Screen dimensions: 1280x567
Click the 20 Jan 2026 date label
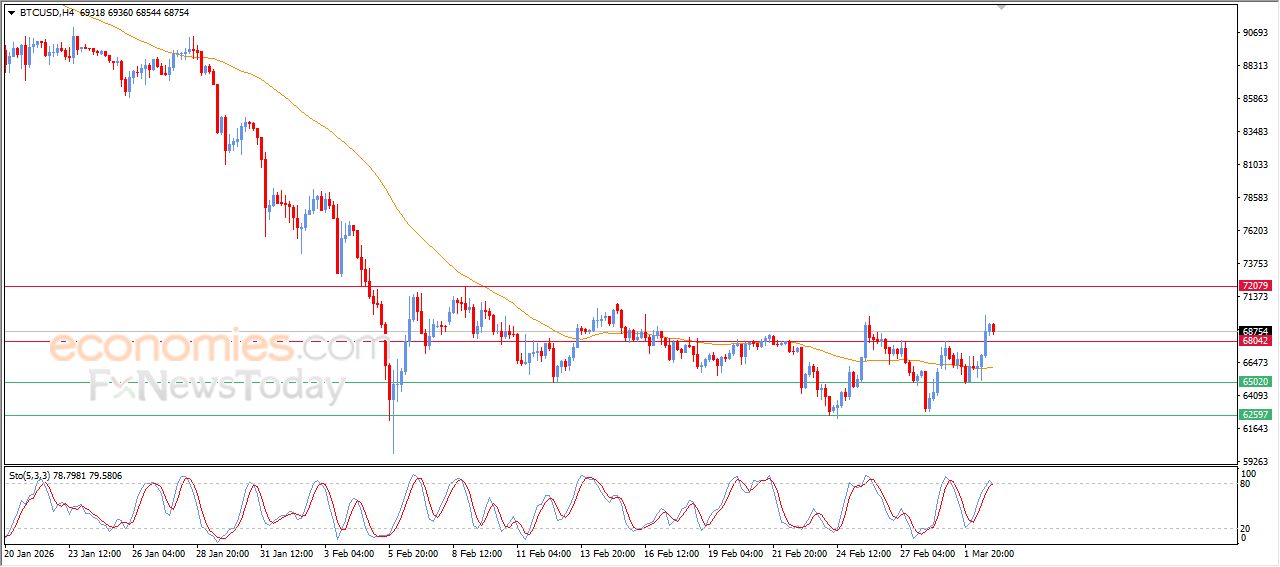click(30, 552)
